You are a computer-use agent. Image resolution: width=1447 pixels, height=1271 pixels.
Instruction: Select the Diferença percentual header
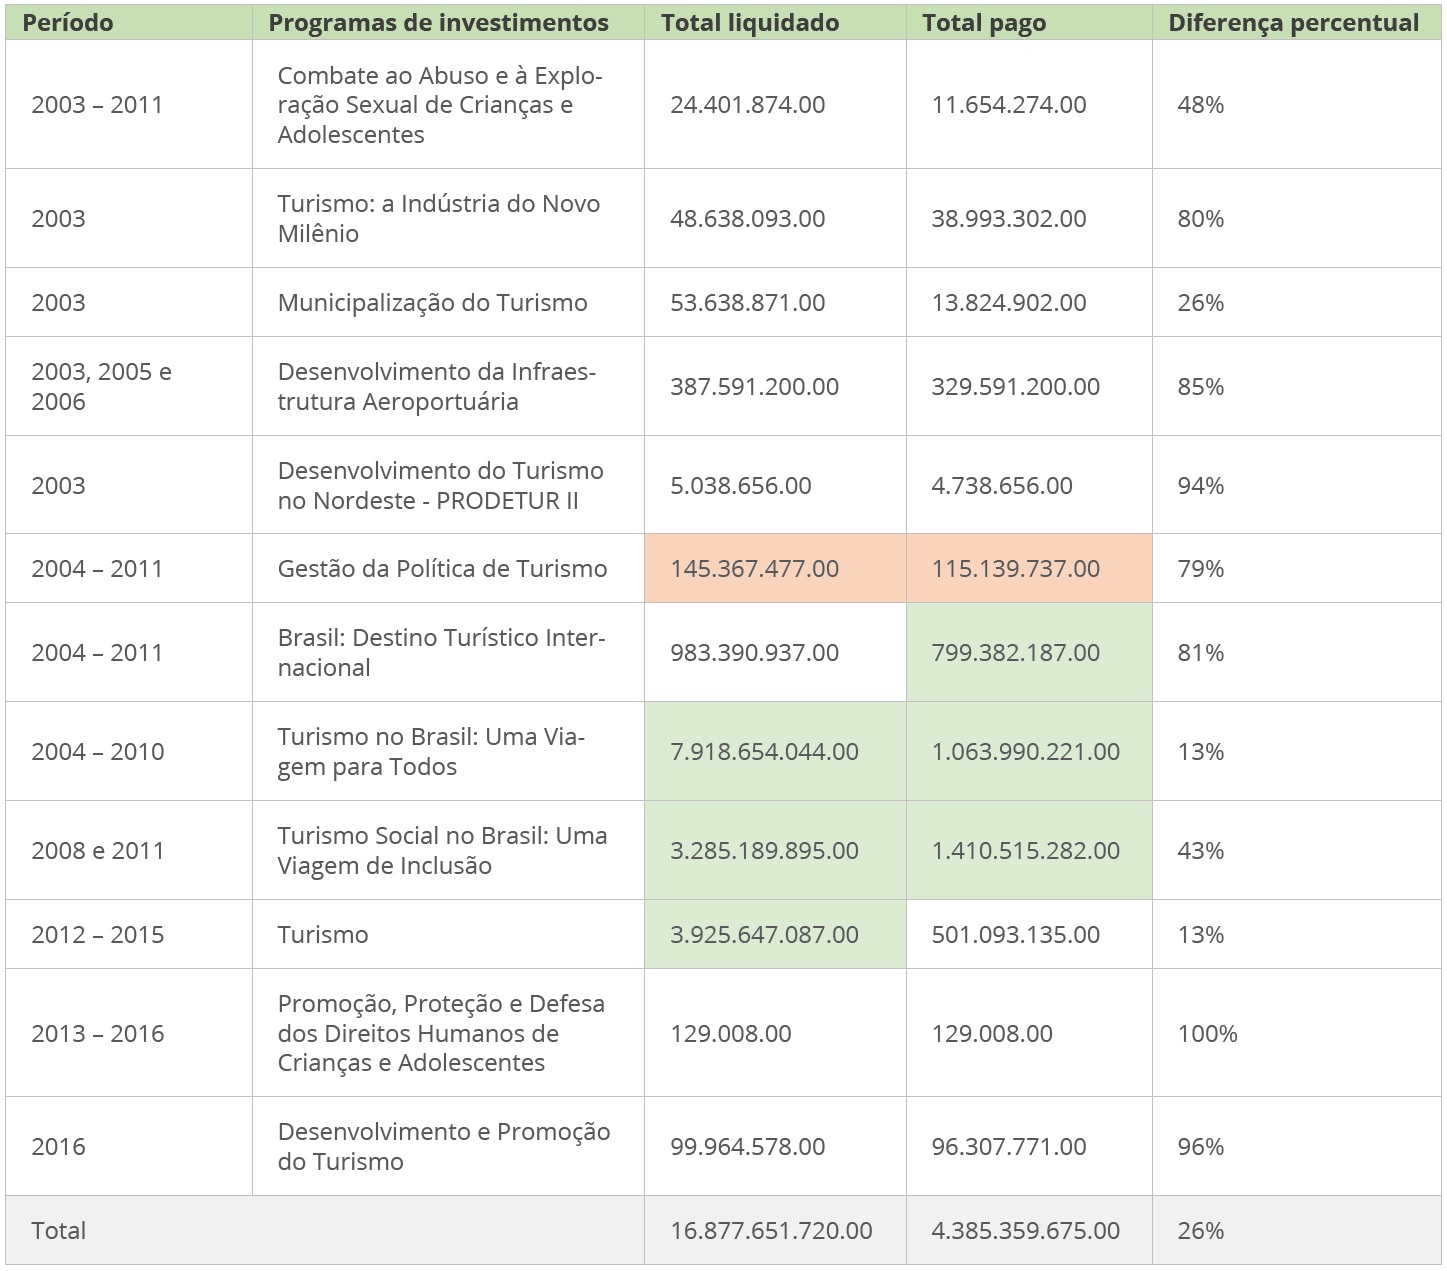(x=1293, y=23)
